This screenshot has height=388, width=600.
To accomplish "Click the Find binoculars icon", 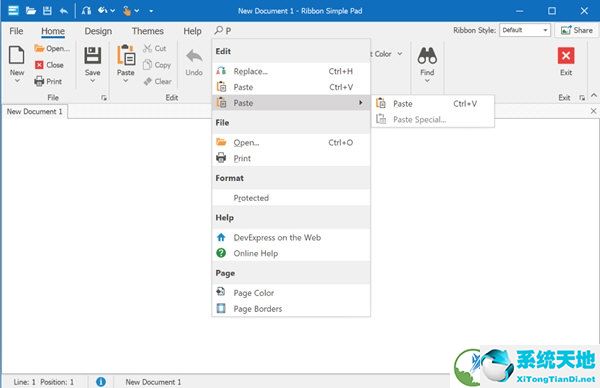I will 427,56.
